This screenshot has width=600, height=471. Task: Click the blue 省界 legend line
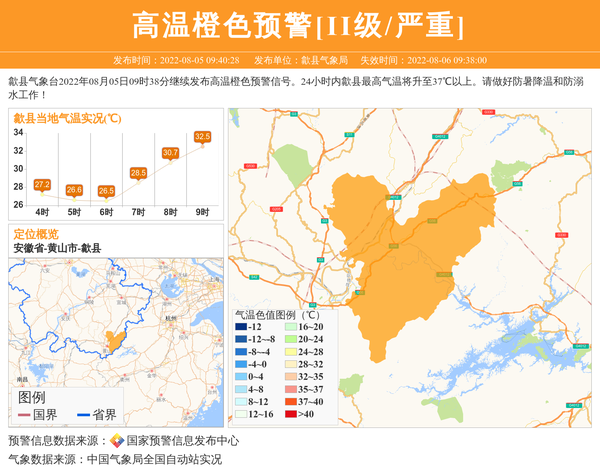(82, 415)
